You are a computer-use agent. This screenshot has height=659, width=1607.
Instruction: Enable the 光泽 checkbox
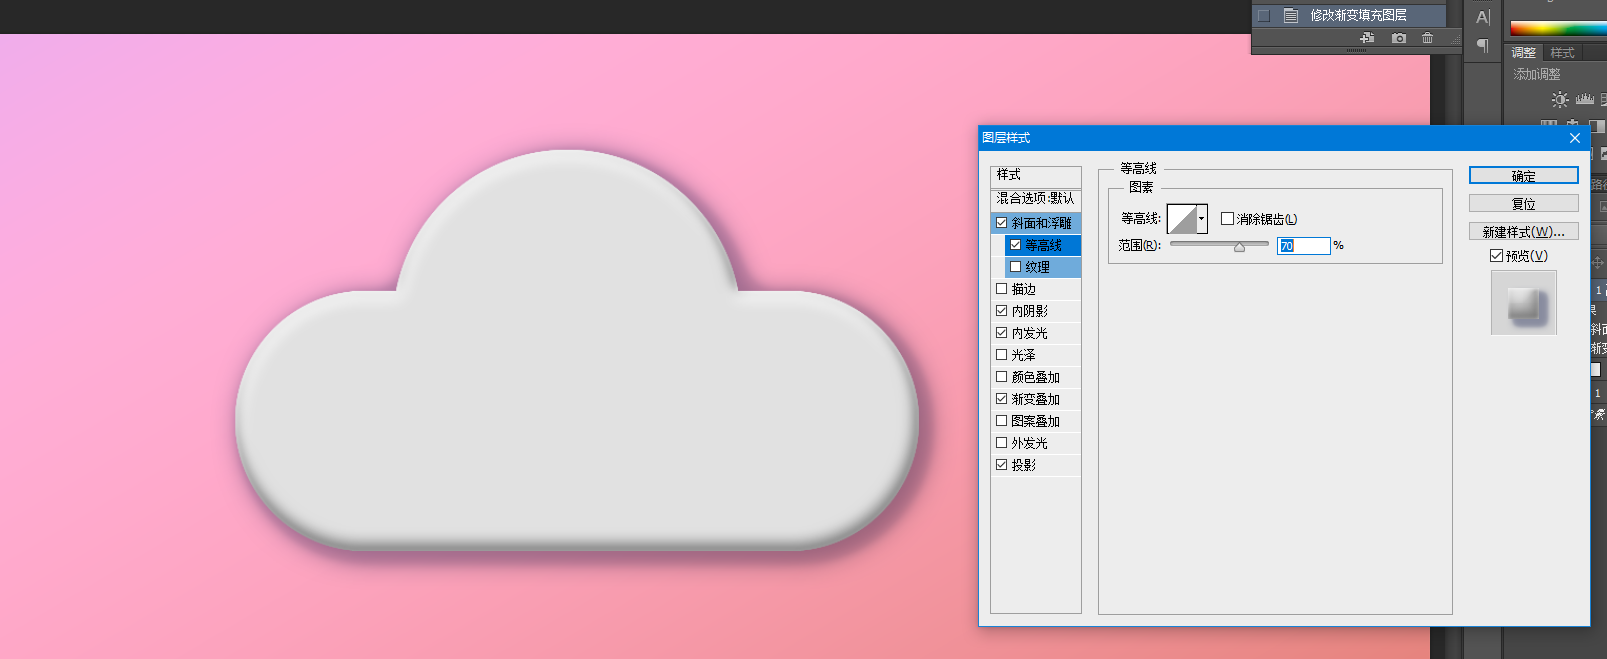tap(1002, 355)
